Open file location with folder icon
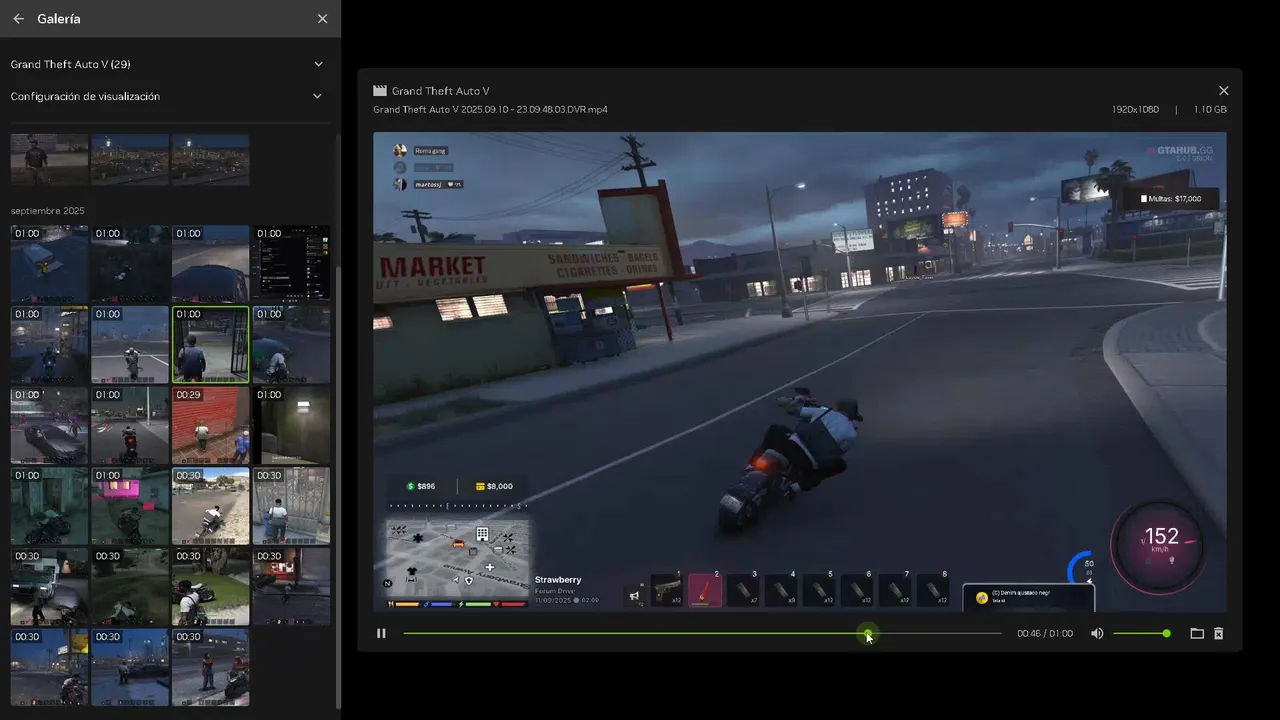 (1196, 633)
